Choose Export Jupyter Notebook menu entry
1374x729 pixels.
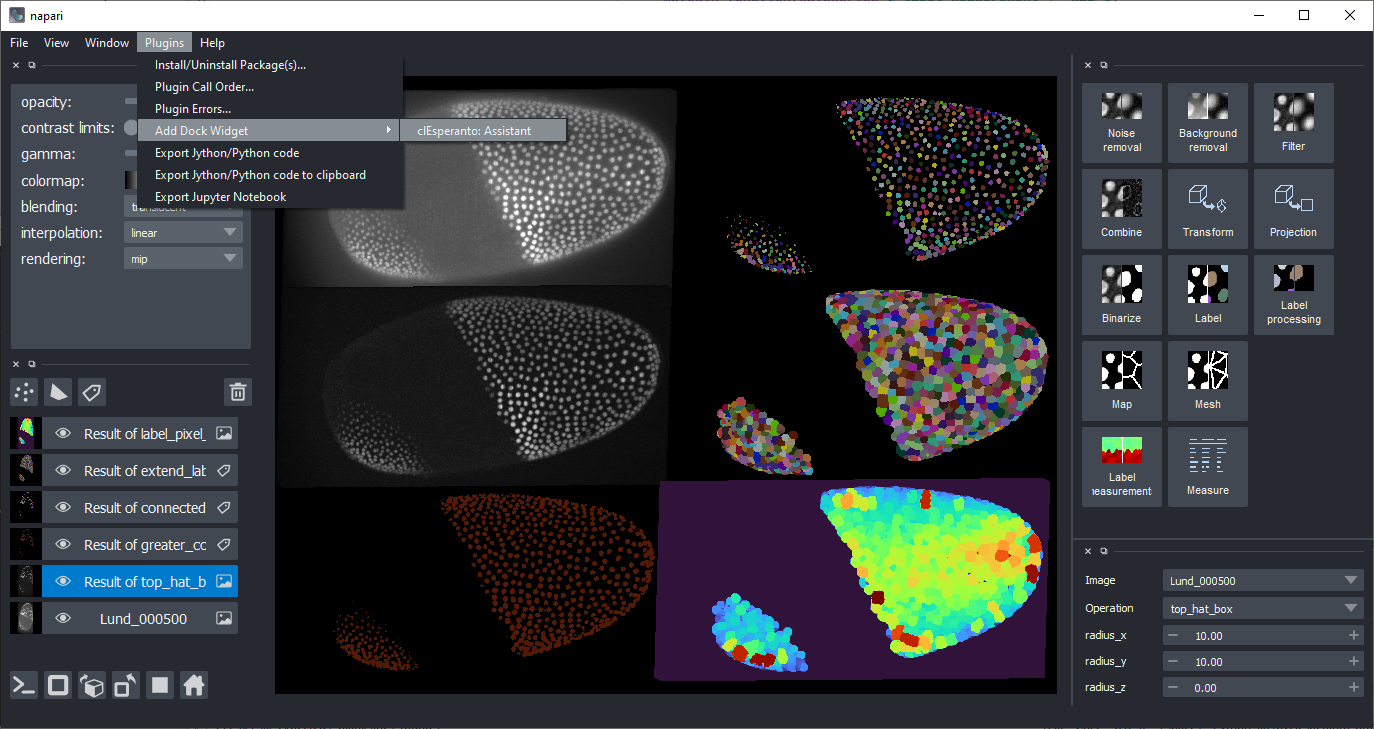pyautogui.click(x=220, y=197)
